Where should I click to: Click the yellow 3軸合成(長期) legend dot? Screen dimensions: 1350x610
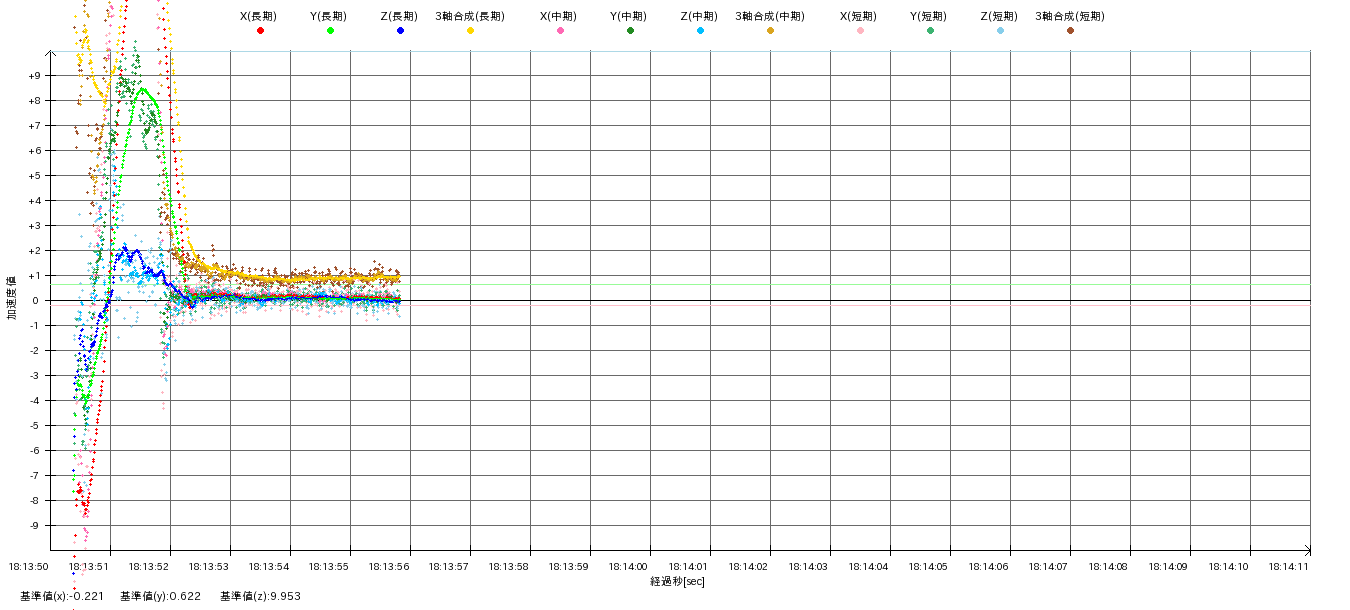coord(470,31)
